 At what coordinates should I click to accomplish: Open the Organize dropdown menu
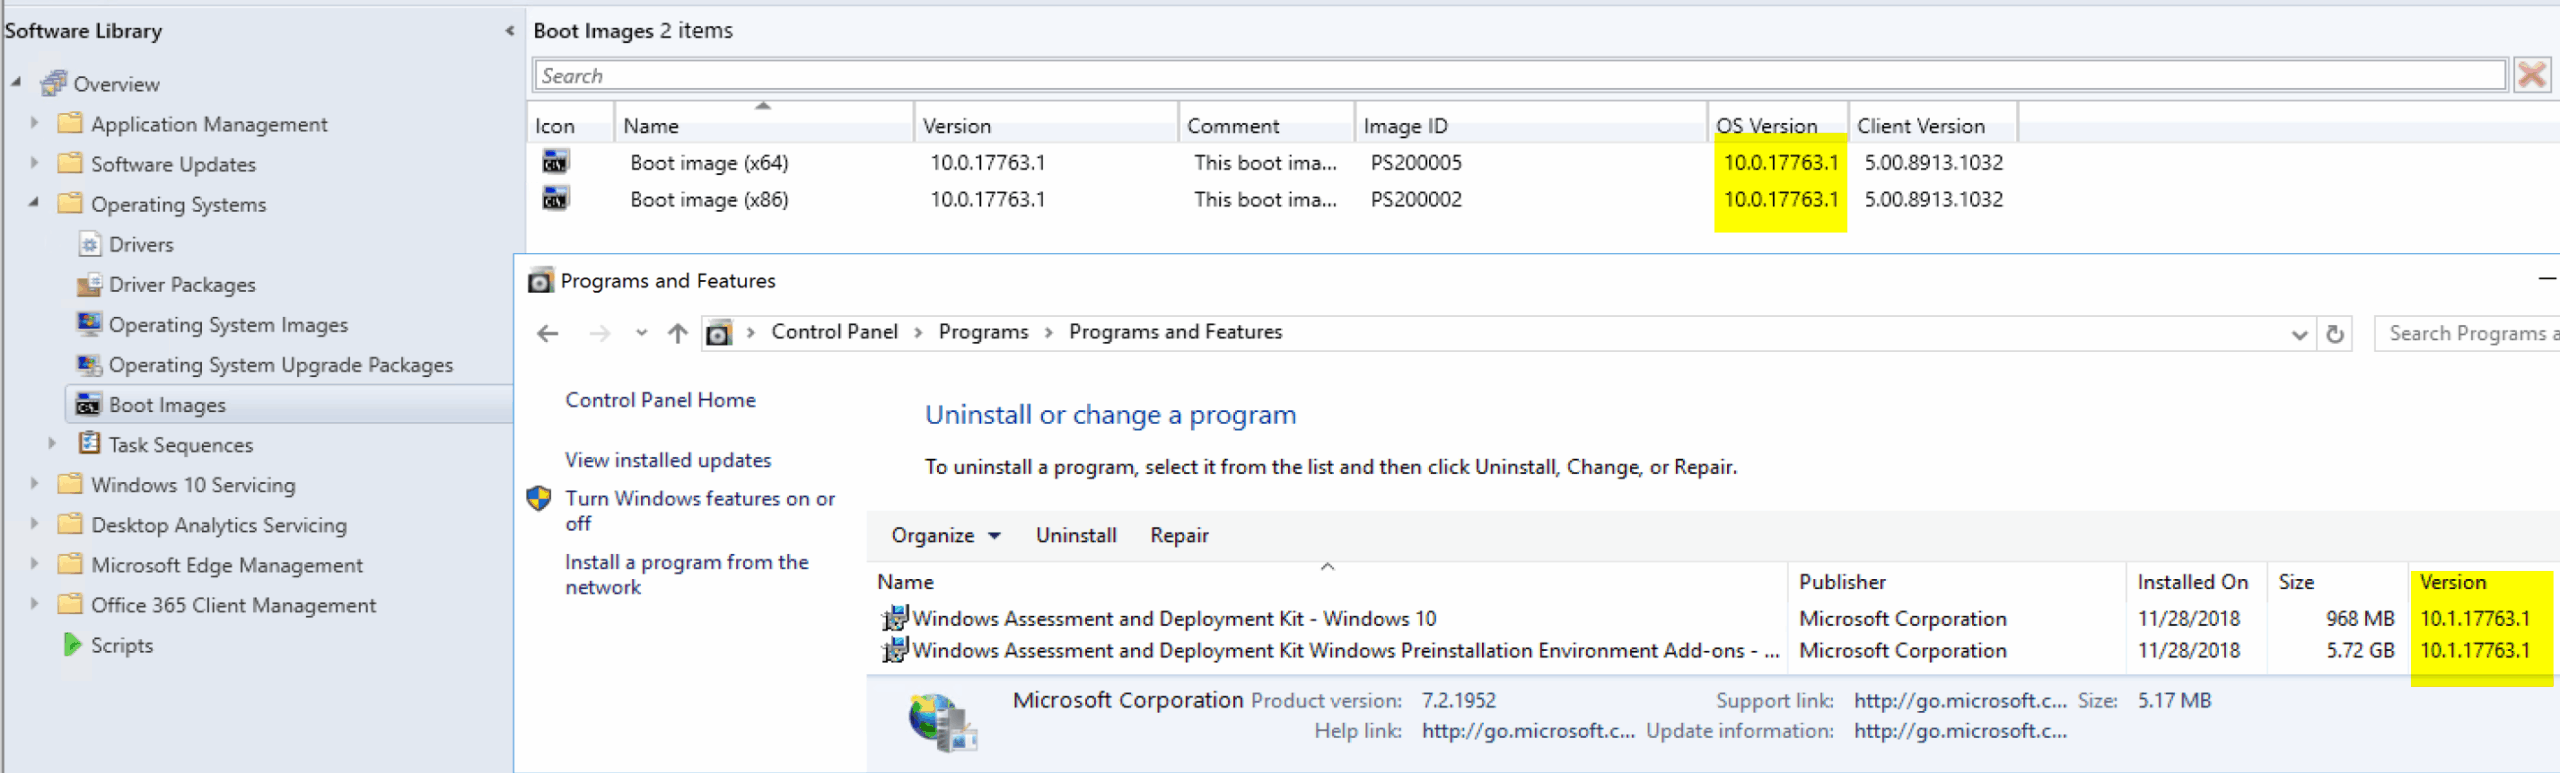point(945,536)
